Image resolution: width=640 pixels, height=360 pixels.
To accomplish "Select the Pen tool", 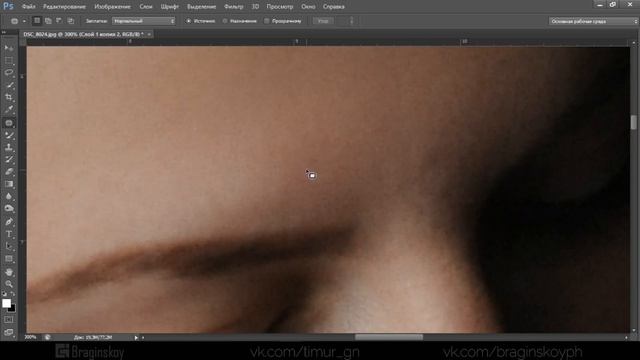I will [9, 222].
